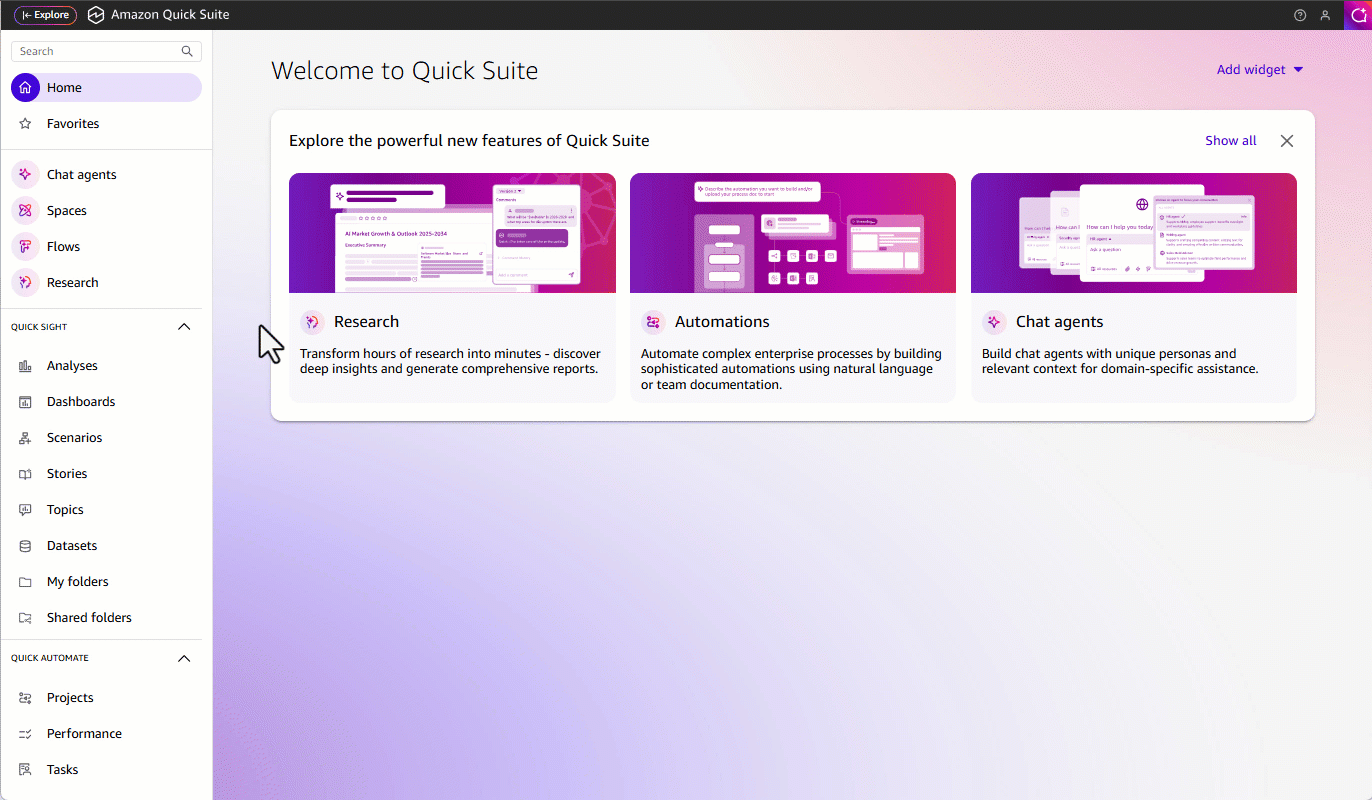This screenshot has width=1372, height=800.
Task: Click the Automations feature card image
Action: pyautogui.click(x=792, y=233)
